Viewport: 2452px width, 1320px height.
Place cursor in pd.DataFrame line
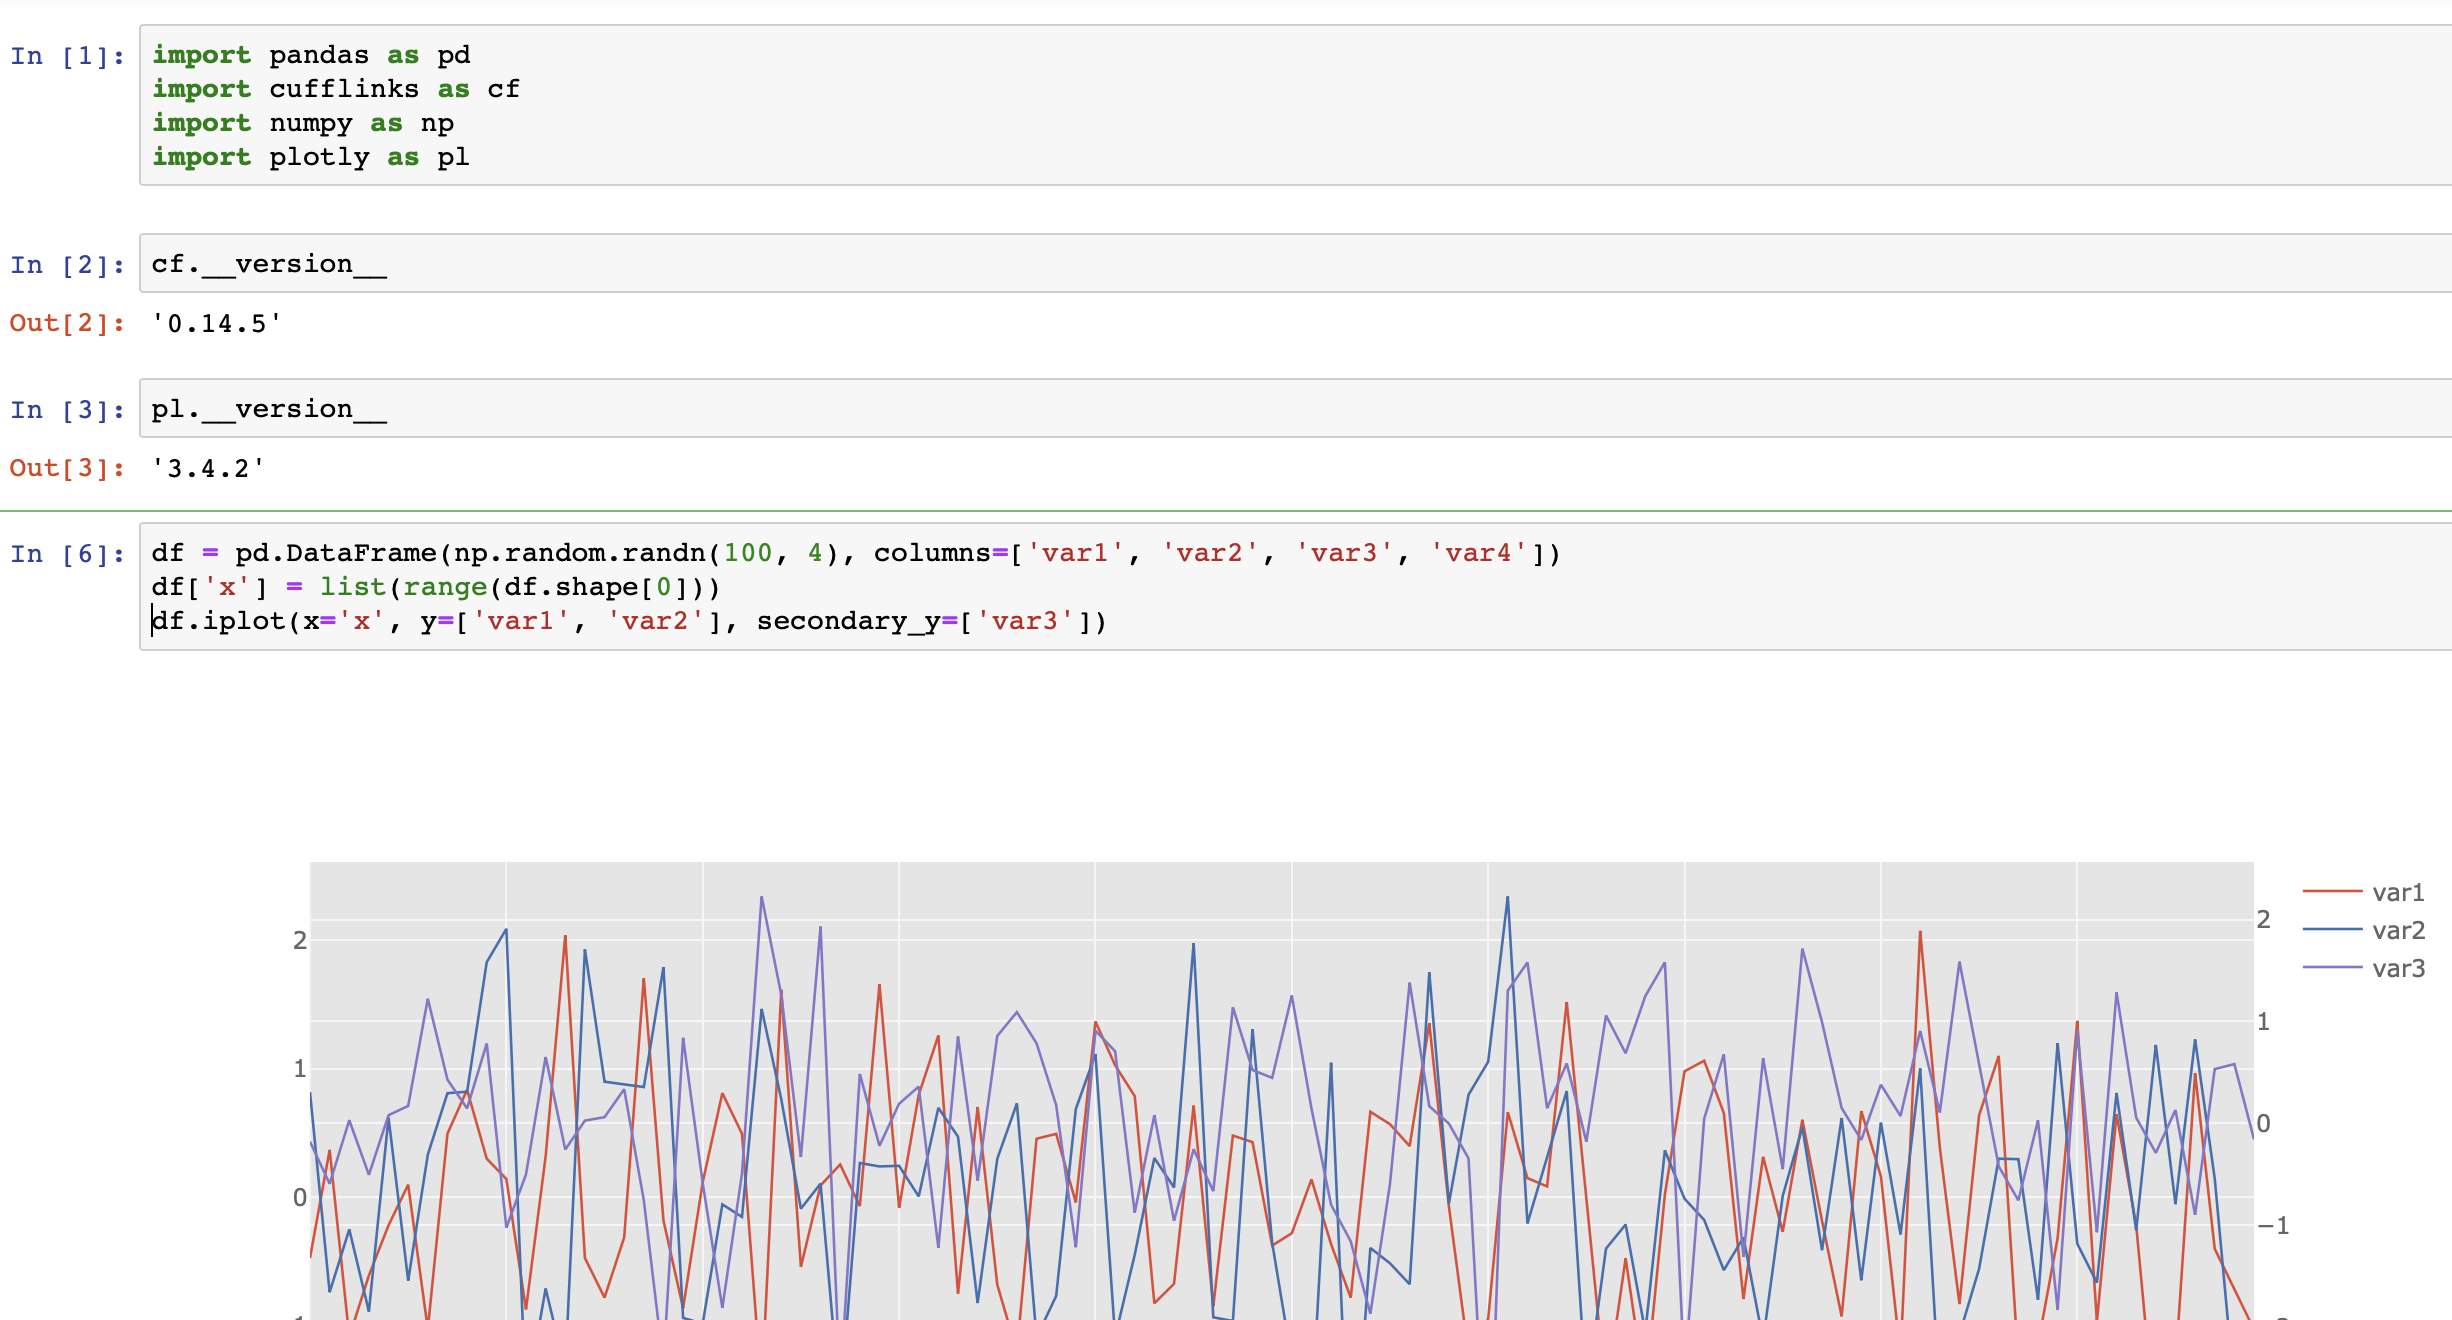[x=856, y=553]
